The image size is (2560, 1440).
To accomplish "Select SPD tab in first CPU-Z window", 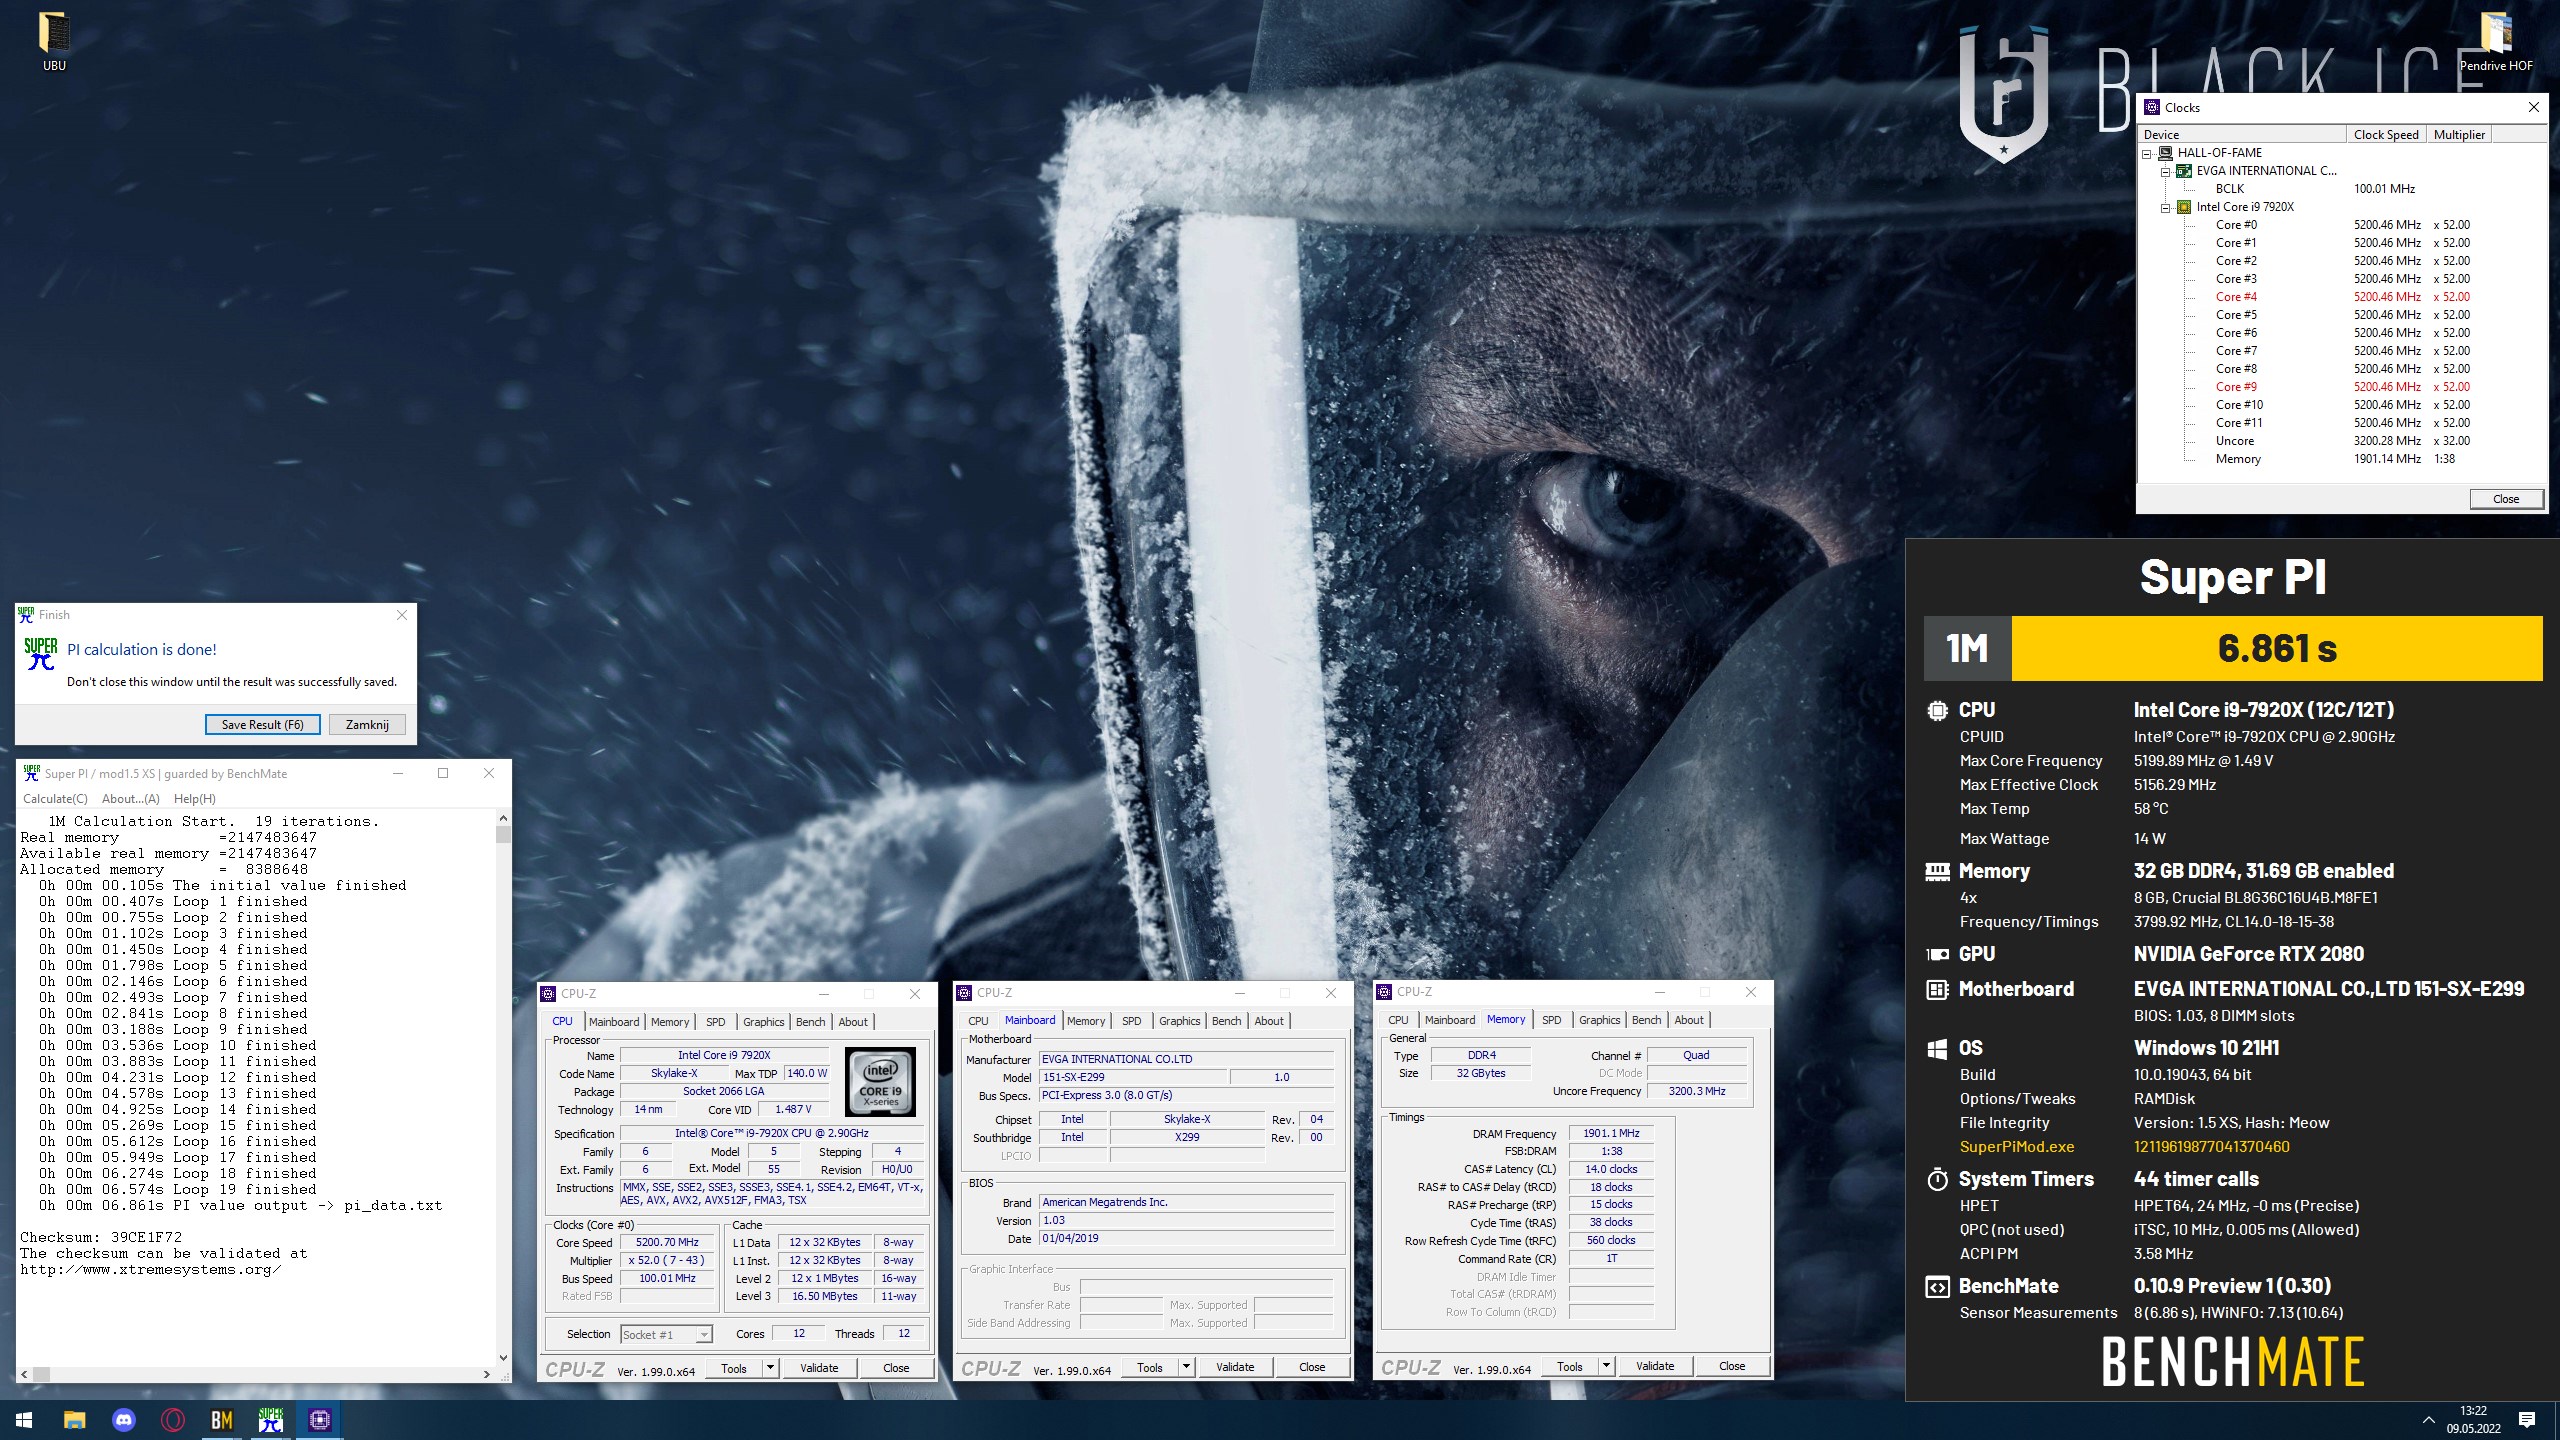I will click(x=716, y=1022).
